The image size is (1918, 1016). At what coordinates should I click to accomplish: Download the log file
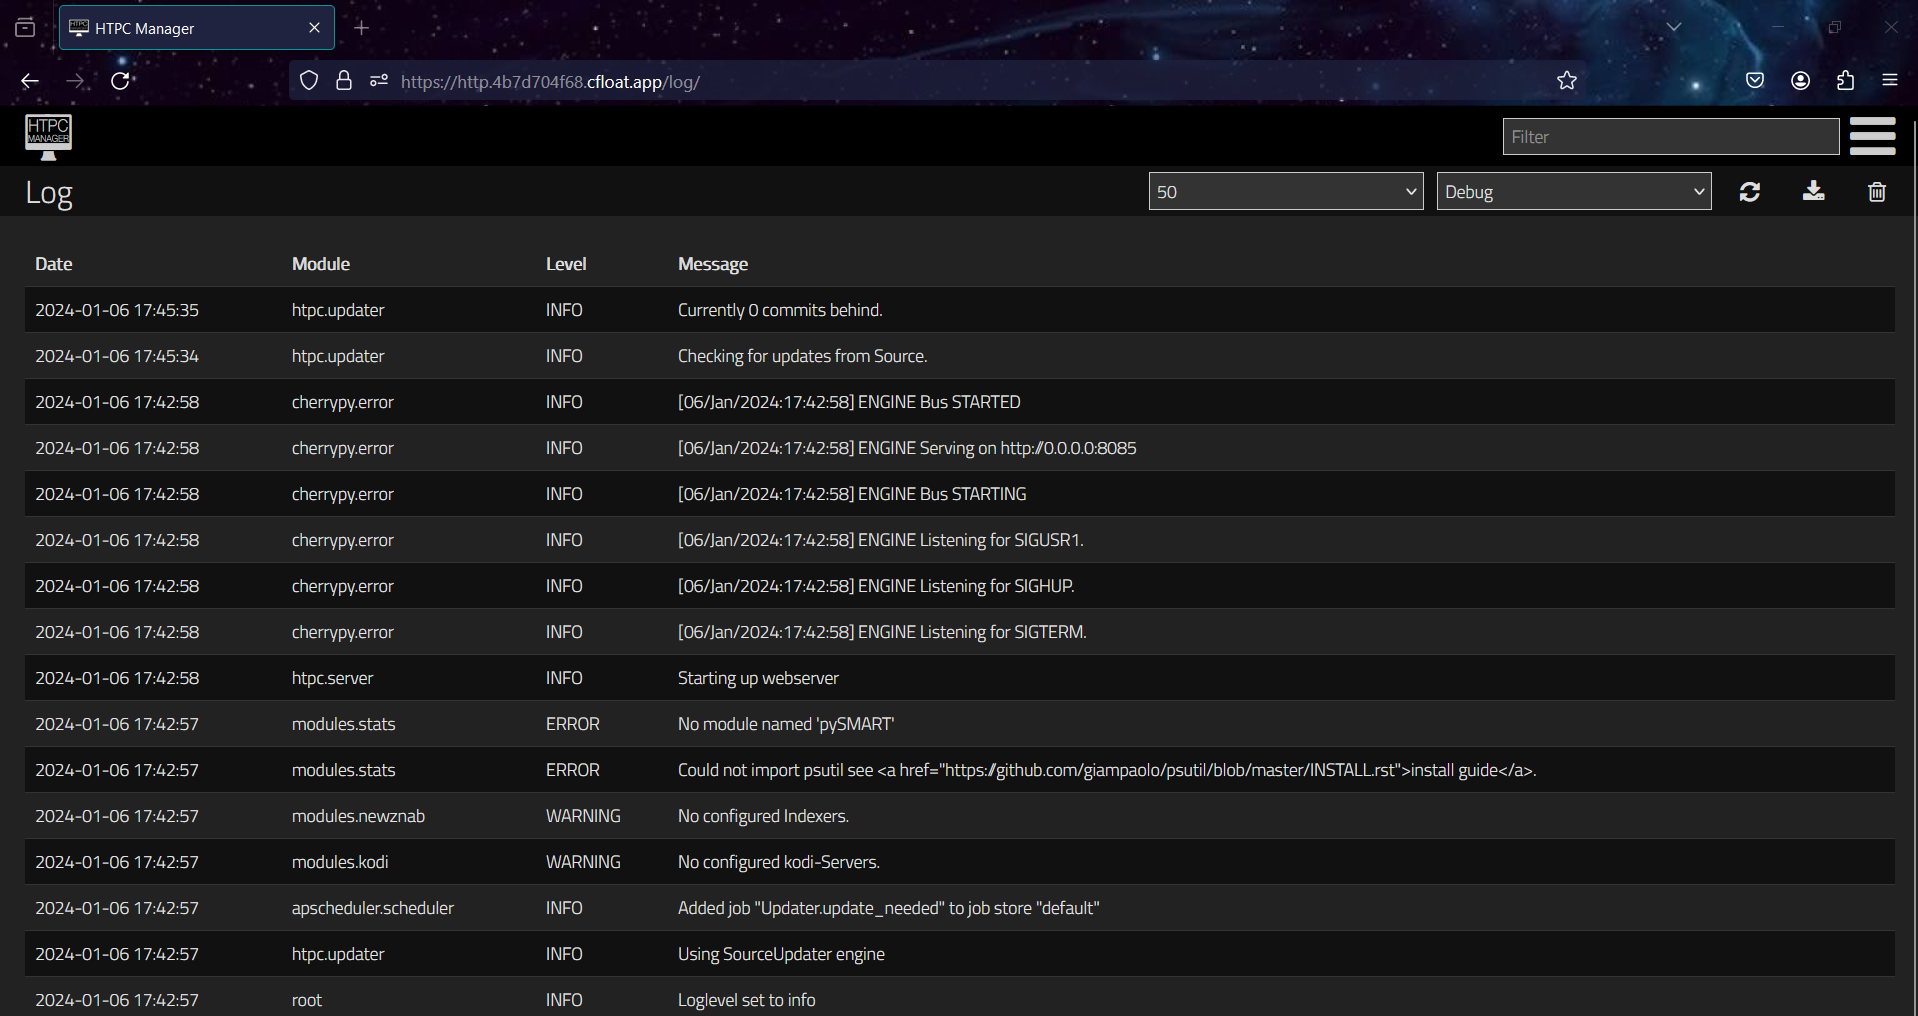[x=1813, y=191]
